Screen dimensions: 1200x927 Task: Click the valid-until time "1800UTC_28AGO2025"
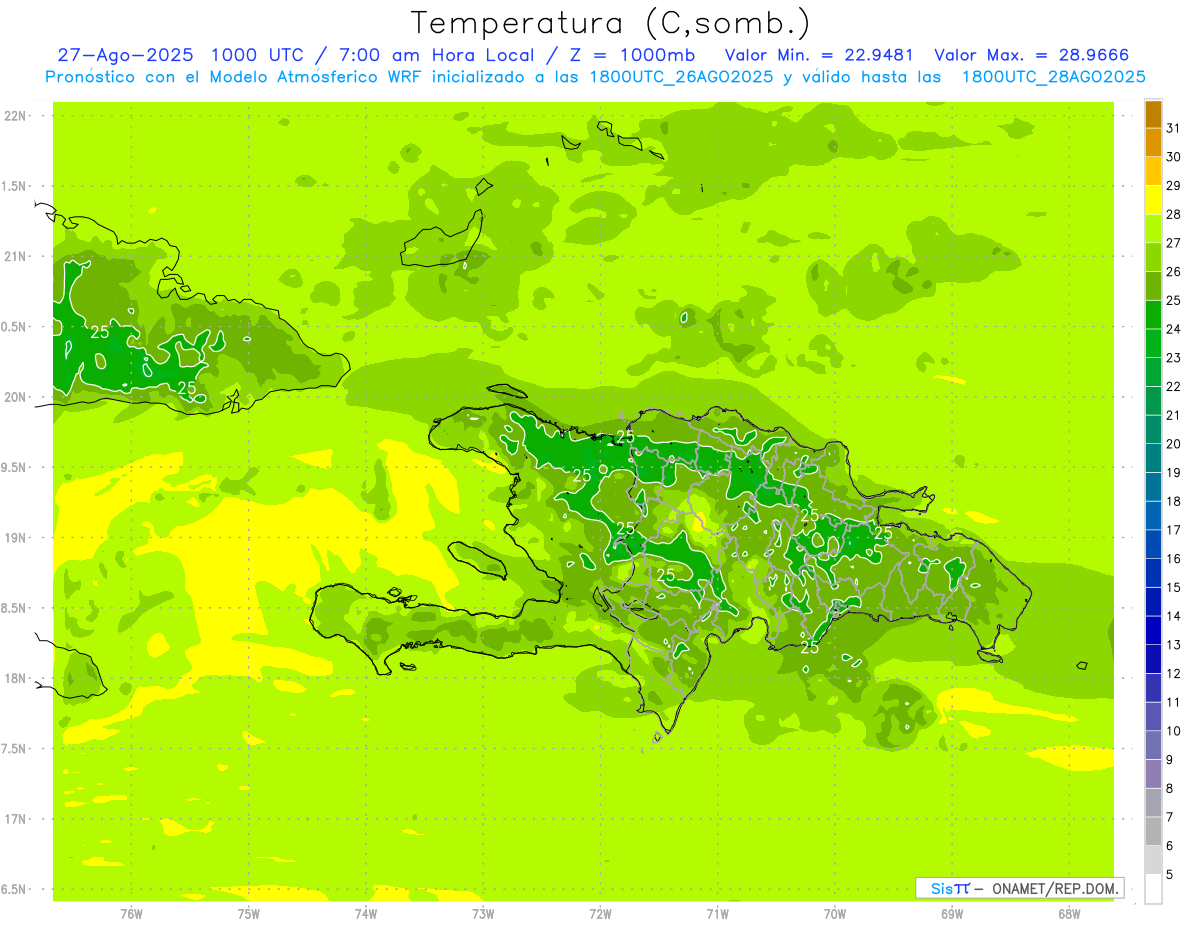[x=1053, y=77]
